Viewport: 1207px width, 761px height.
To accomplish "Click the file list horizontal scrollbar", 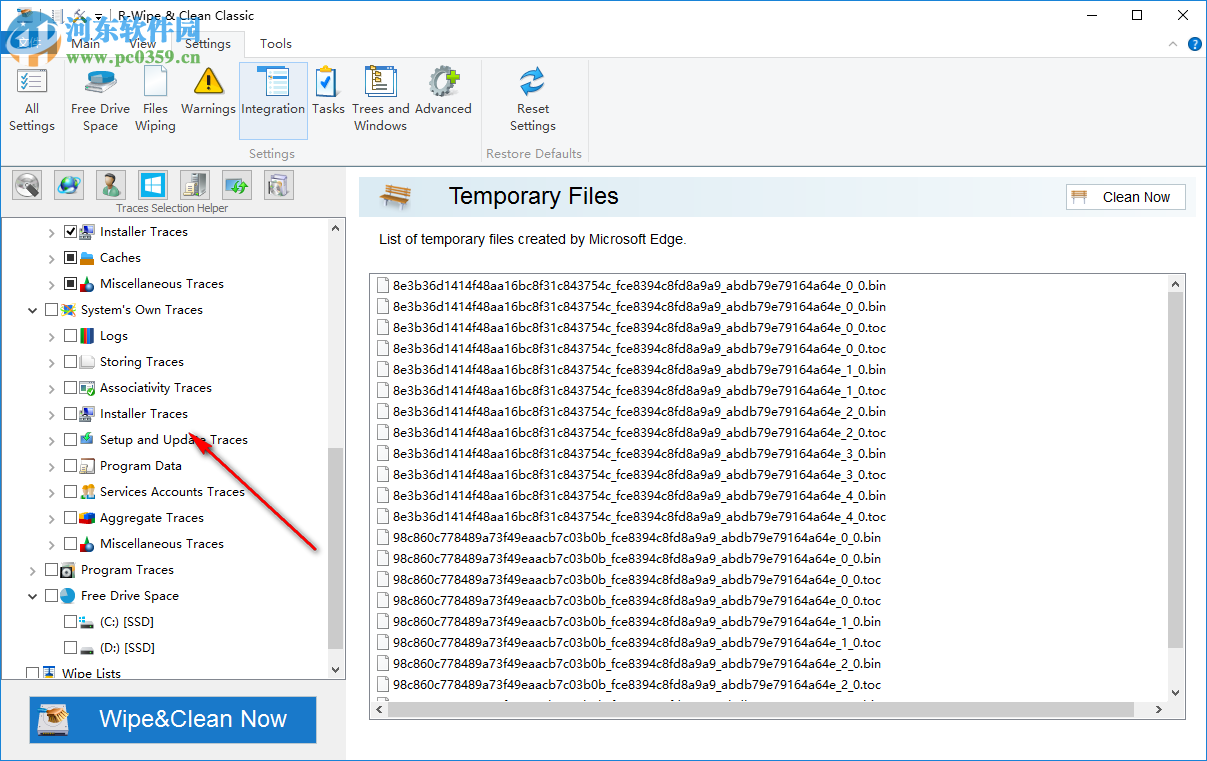I will click(x=760, y=709).
